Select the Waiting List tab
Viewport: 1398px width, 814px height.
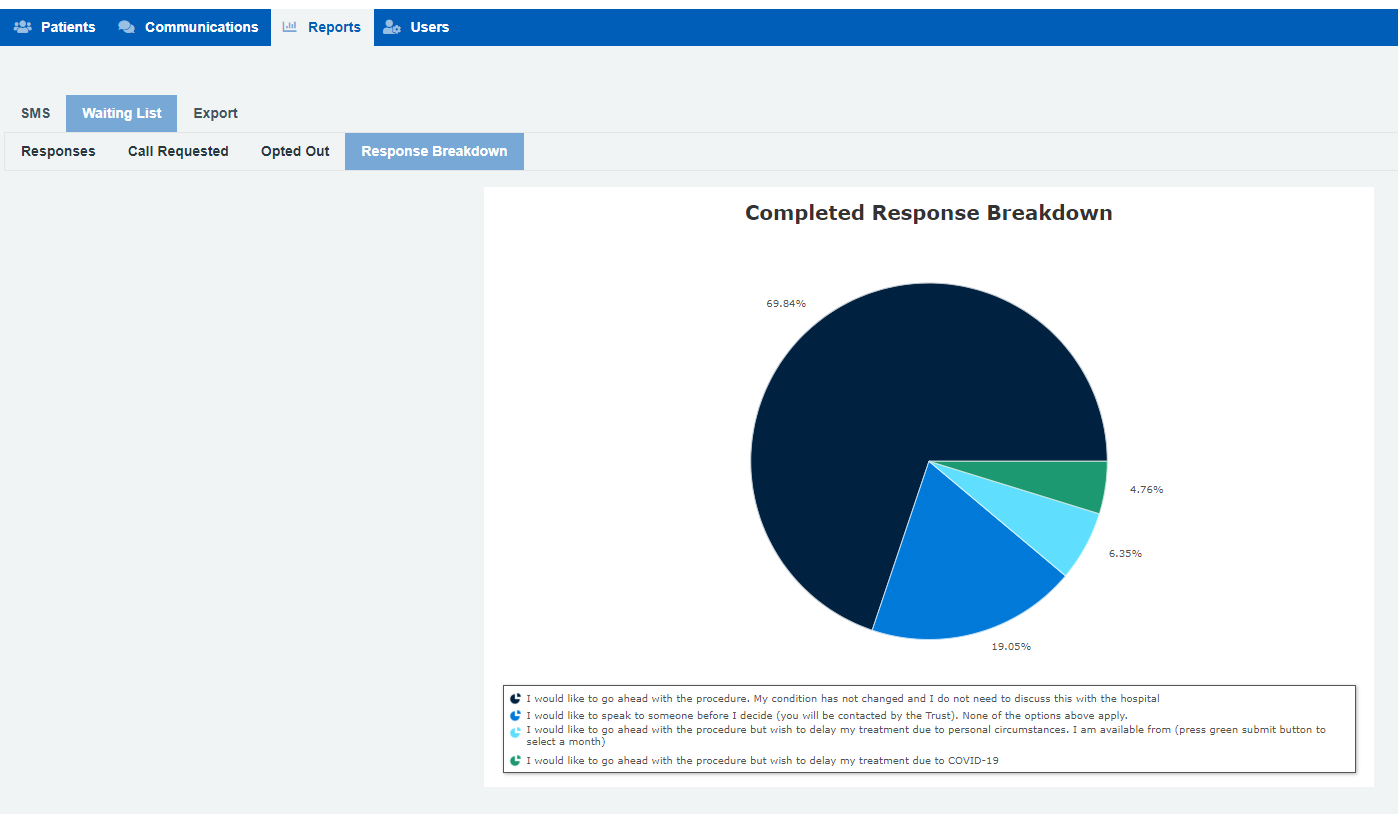121,113
